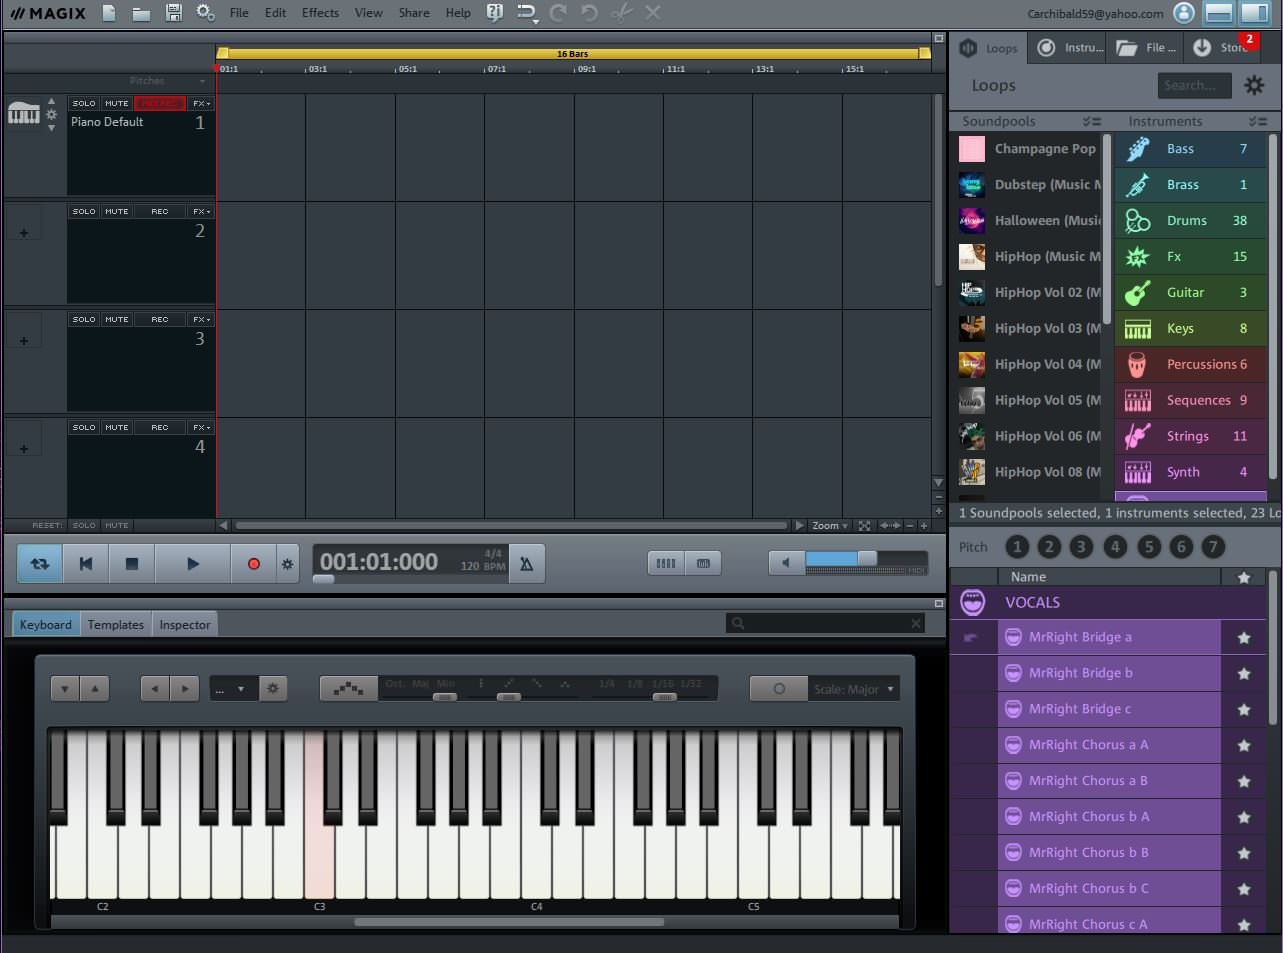1283x953 pixels.
Task: Select the Guitar instrument category
Action: 1190,293
